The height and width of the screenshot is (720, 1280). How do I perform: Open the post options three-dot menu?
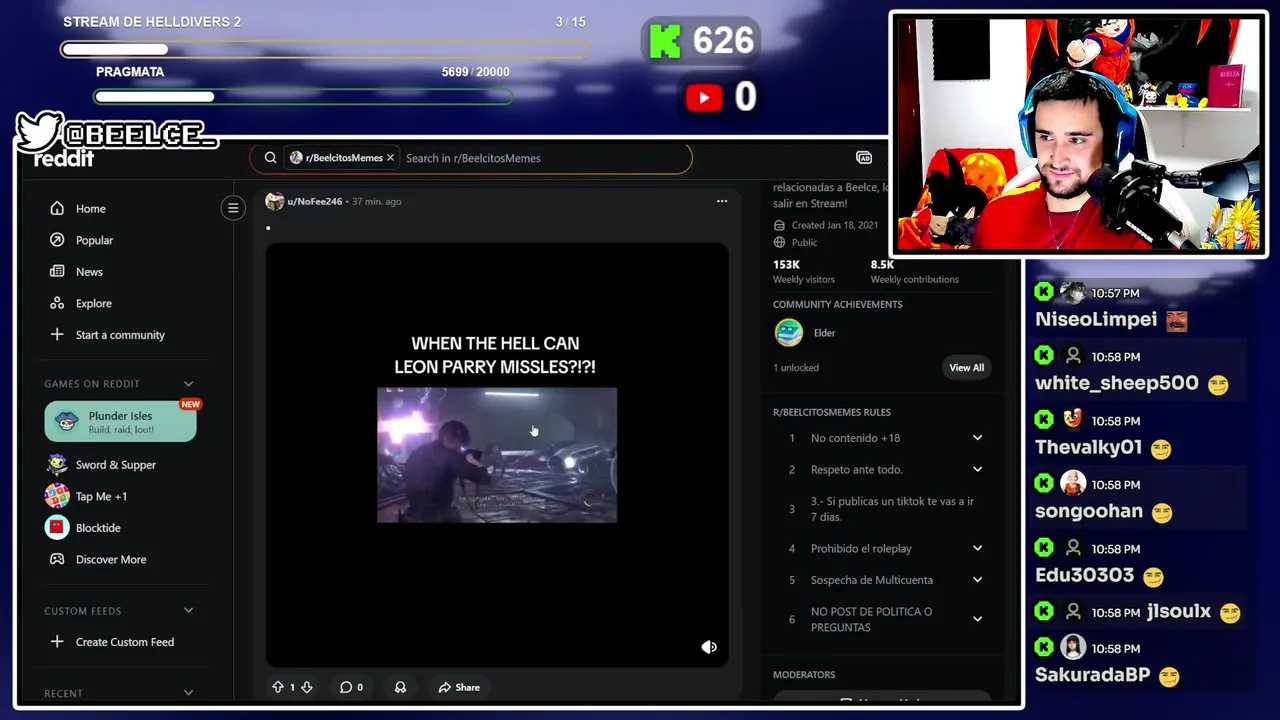click(722, 201)
